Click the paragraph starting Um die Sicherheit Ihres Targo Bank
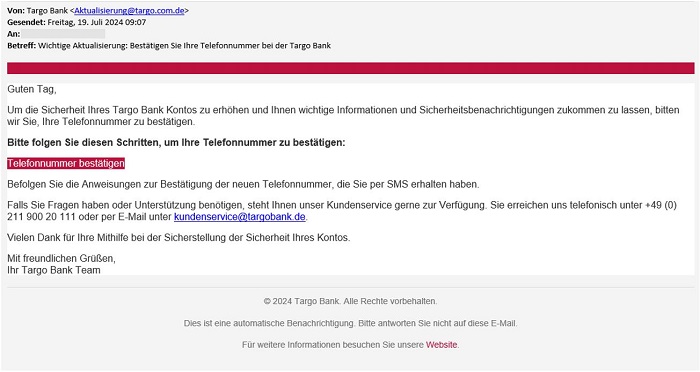 click(343, 116)
